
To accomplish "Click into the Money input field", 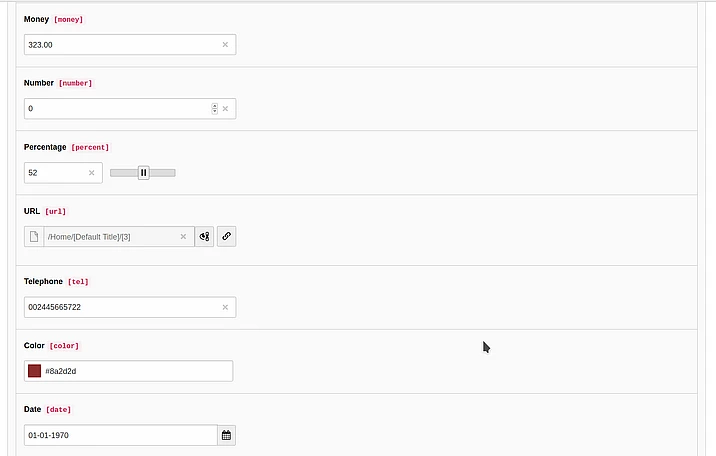I will pos(120,45).
